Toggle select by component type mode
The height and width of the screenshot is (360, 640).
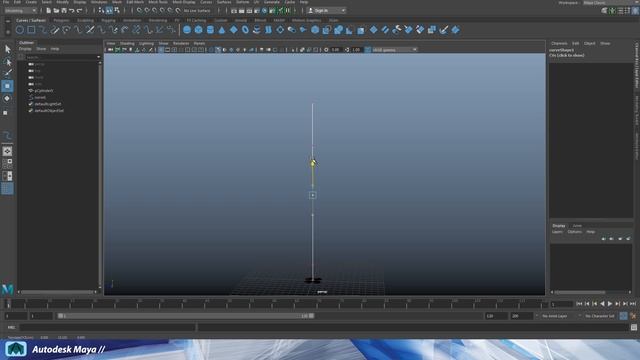pyautogui.click(x=117, y=11)
